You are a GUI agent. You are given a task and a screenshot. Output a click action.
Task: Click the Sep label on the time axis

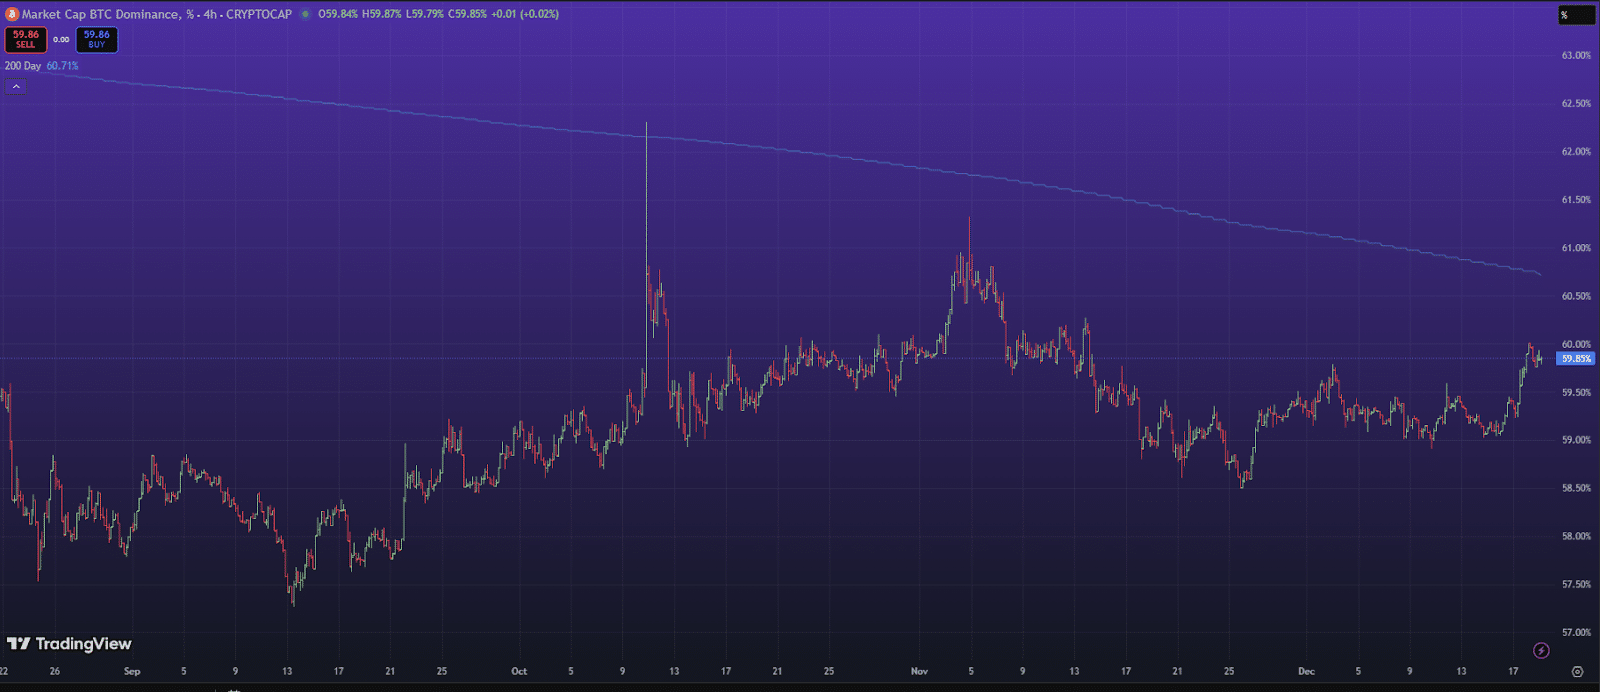point(132,671)
